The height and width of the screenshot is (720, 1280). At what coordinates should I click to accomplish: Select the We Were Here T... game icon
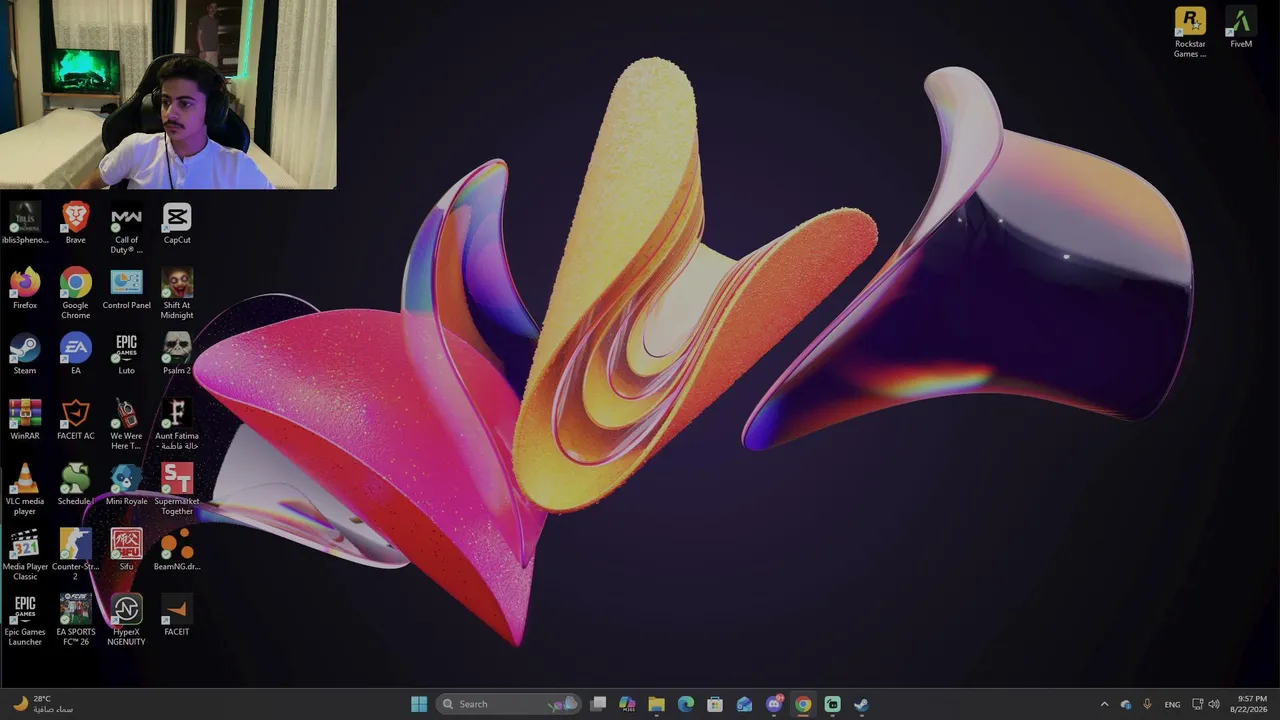tap(126, 425)
